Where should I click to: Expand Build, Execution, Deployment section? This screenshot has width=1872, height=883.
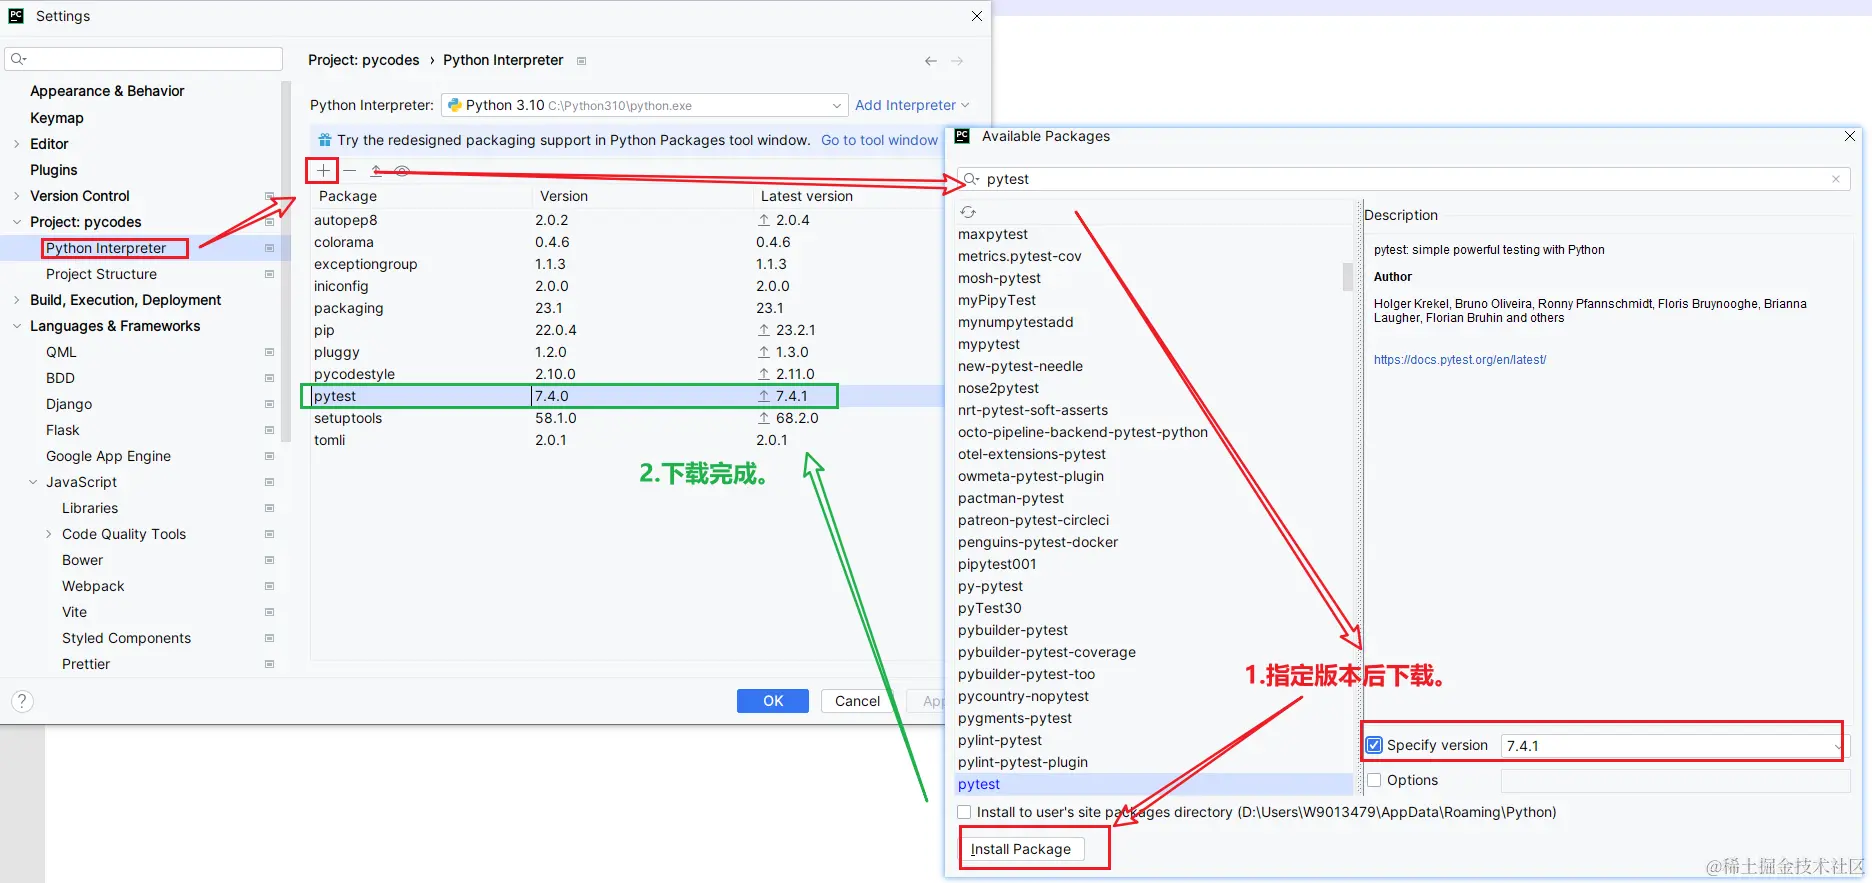pos(17,300)
